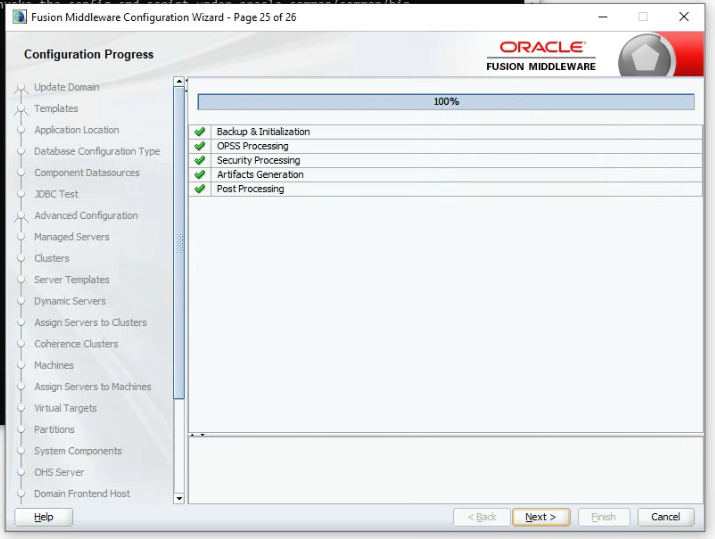
Task: Click the wizard application icon in title bar
Action: (x=20, y=17)
